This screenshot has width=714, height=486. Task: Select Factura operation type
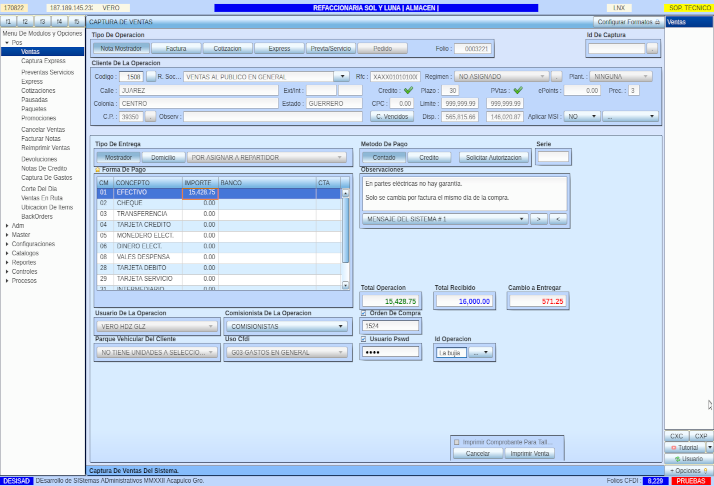[x=176, y=48]
